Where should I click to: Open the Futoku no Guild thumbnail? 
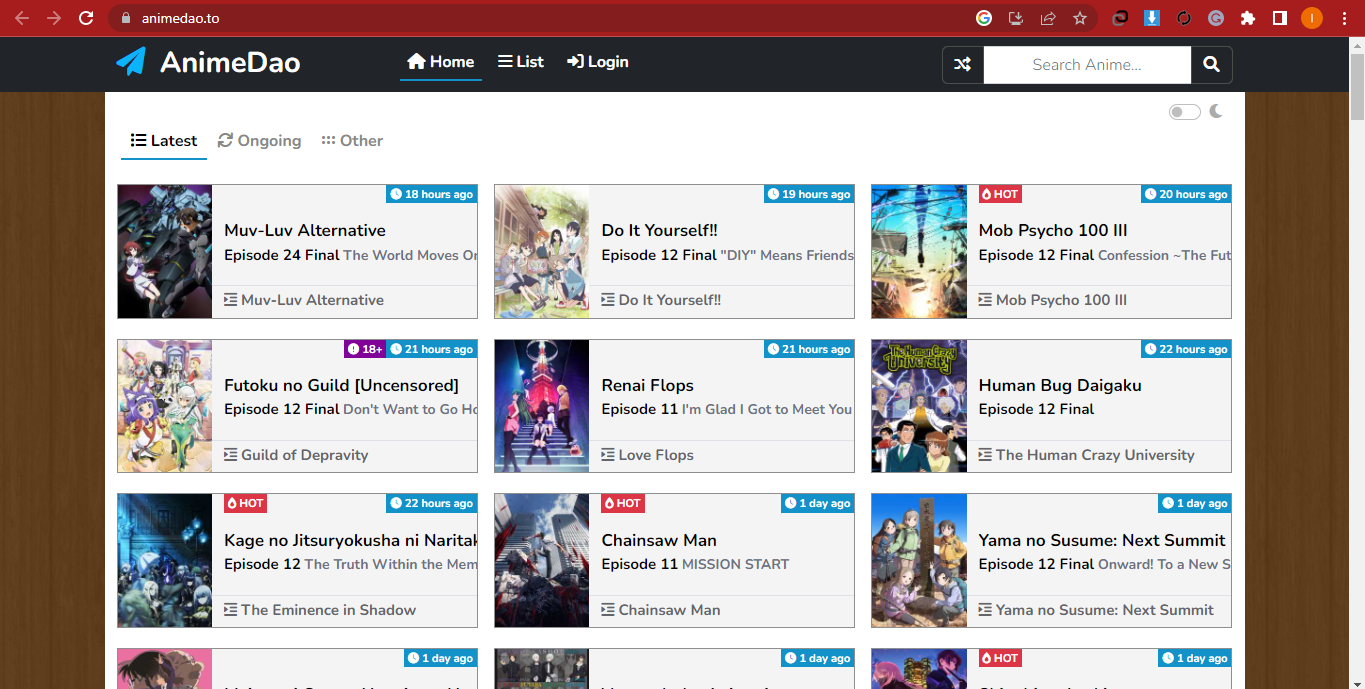(x=165, y=406)
